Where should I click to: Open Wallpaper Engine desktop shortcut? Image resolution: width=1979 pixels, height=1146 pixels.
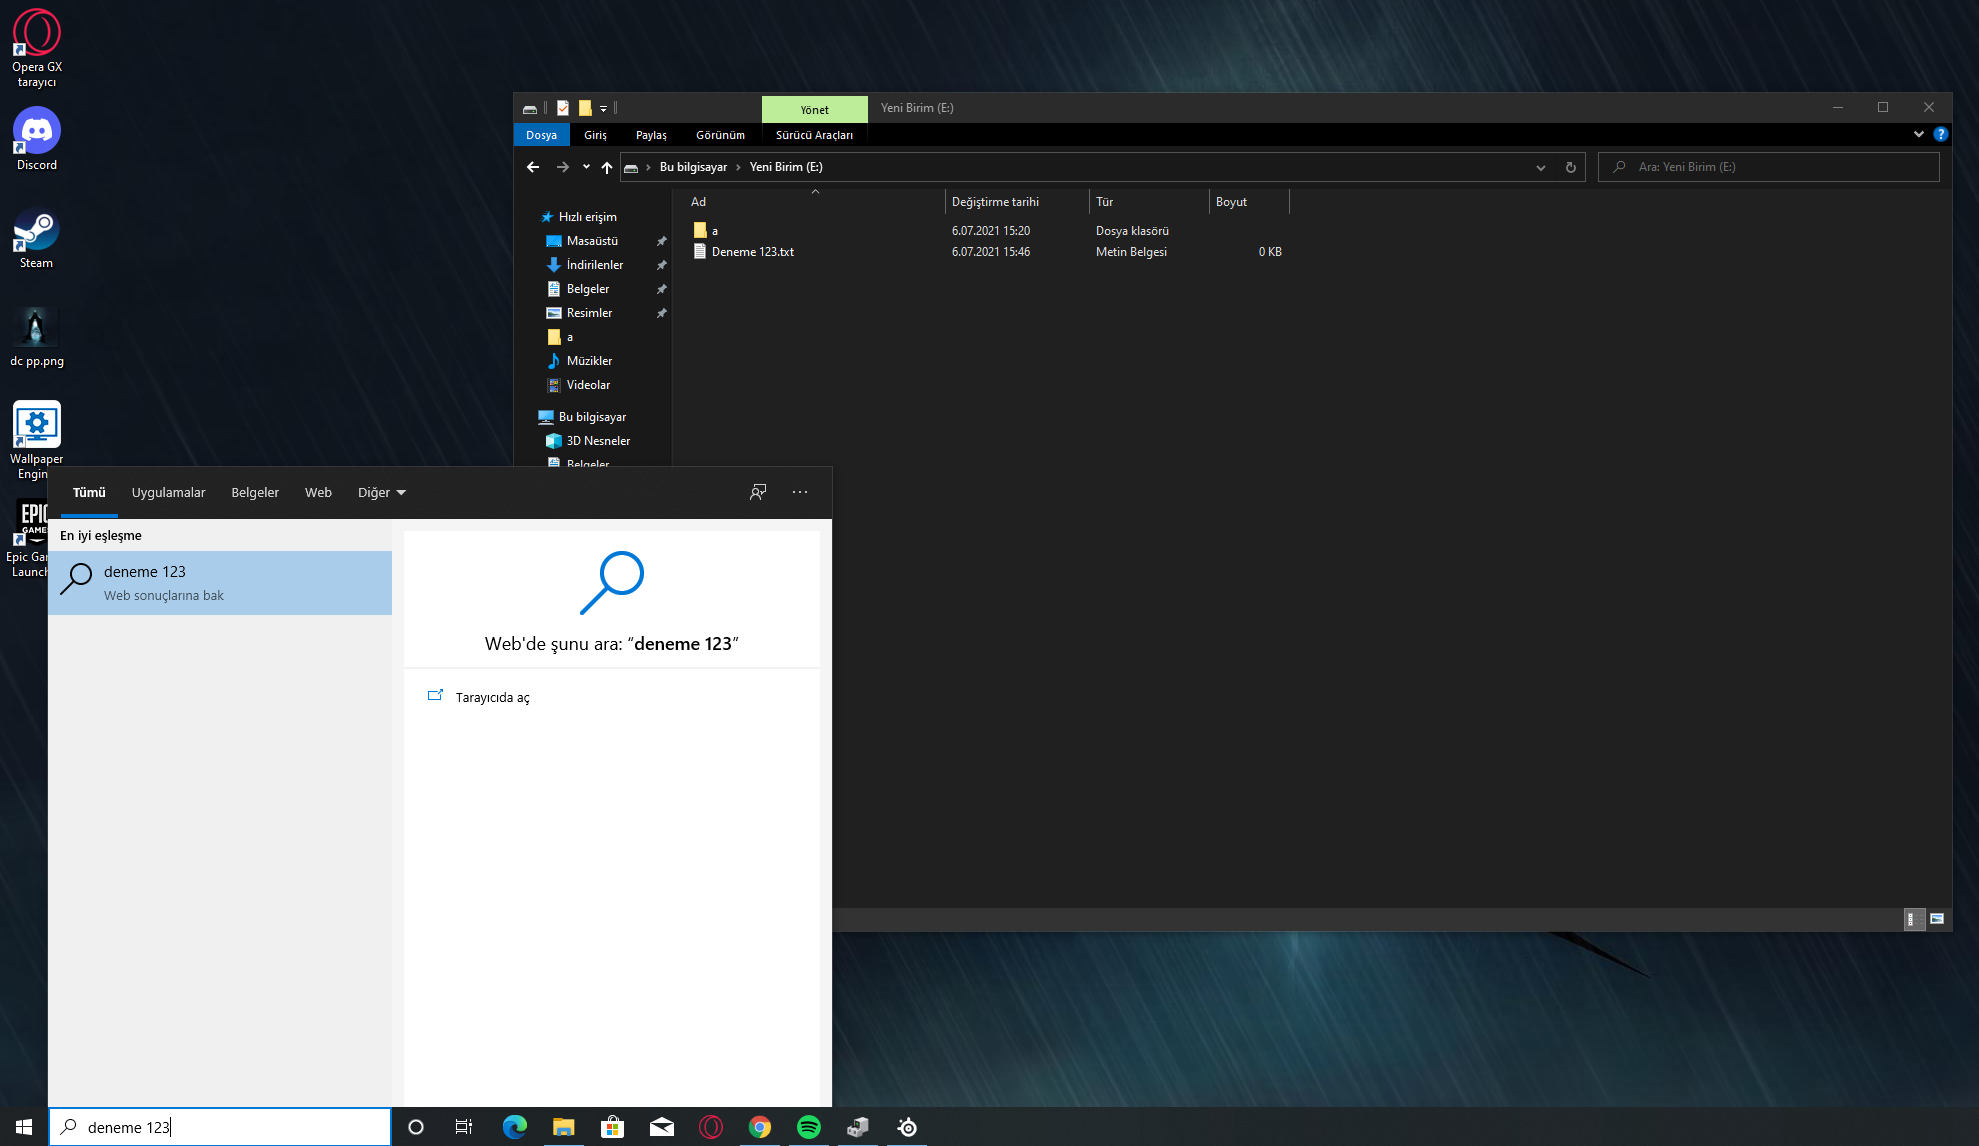click(37, 440)
